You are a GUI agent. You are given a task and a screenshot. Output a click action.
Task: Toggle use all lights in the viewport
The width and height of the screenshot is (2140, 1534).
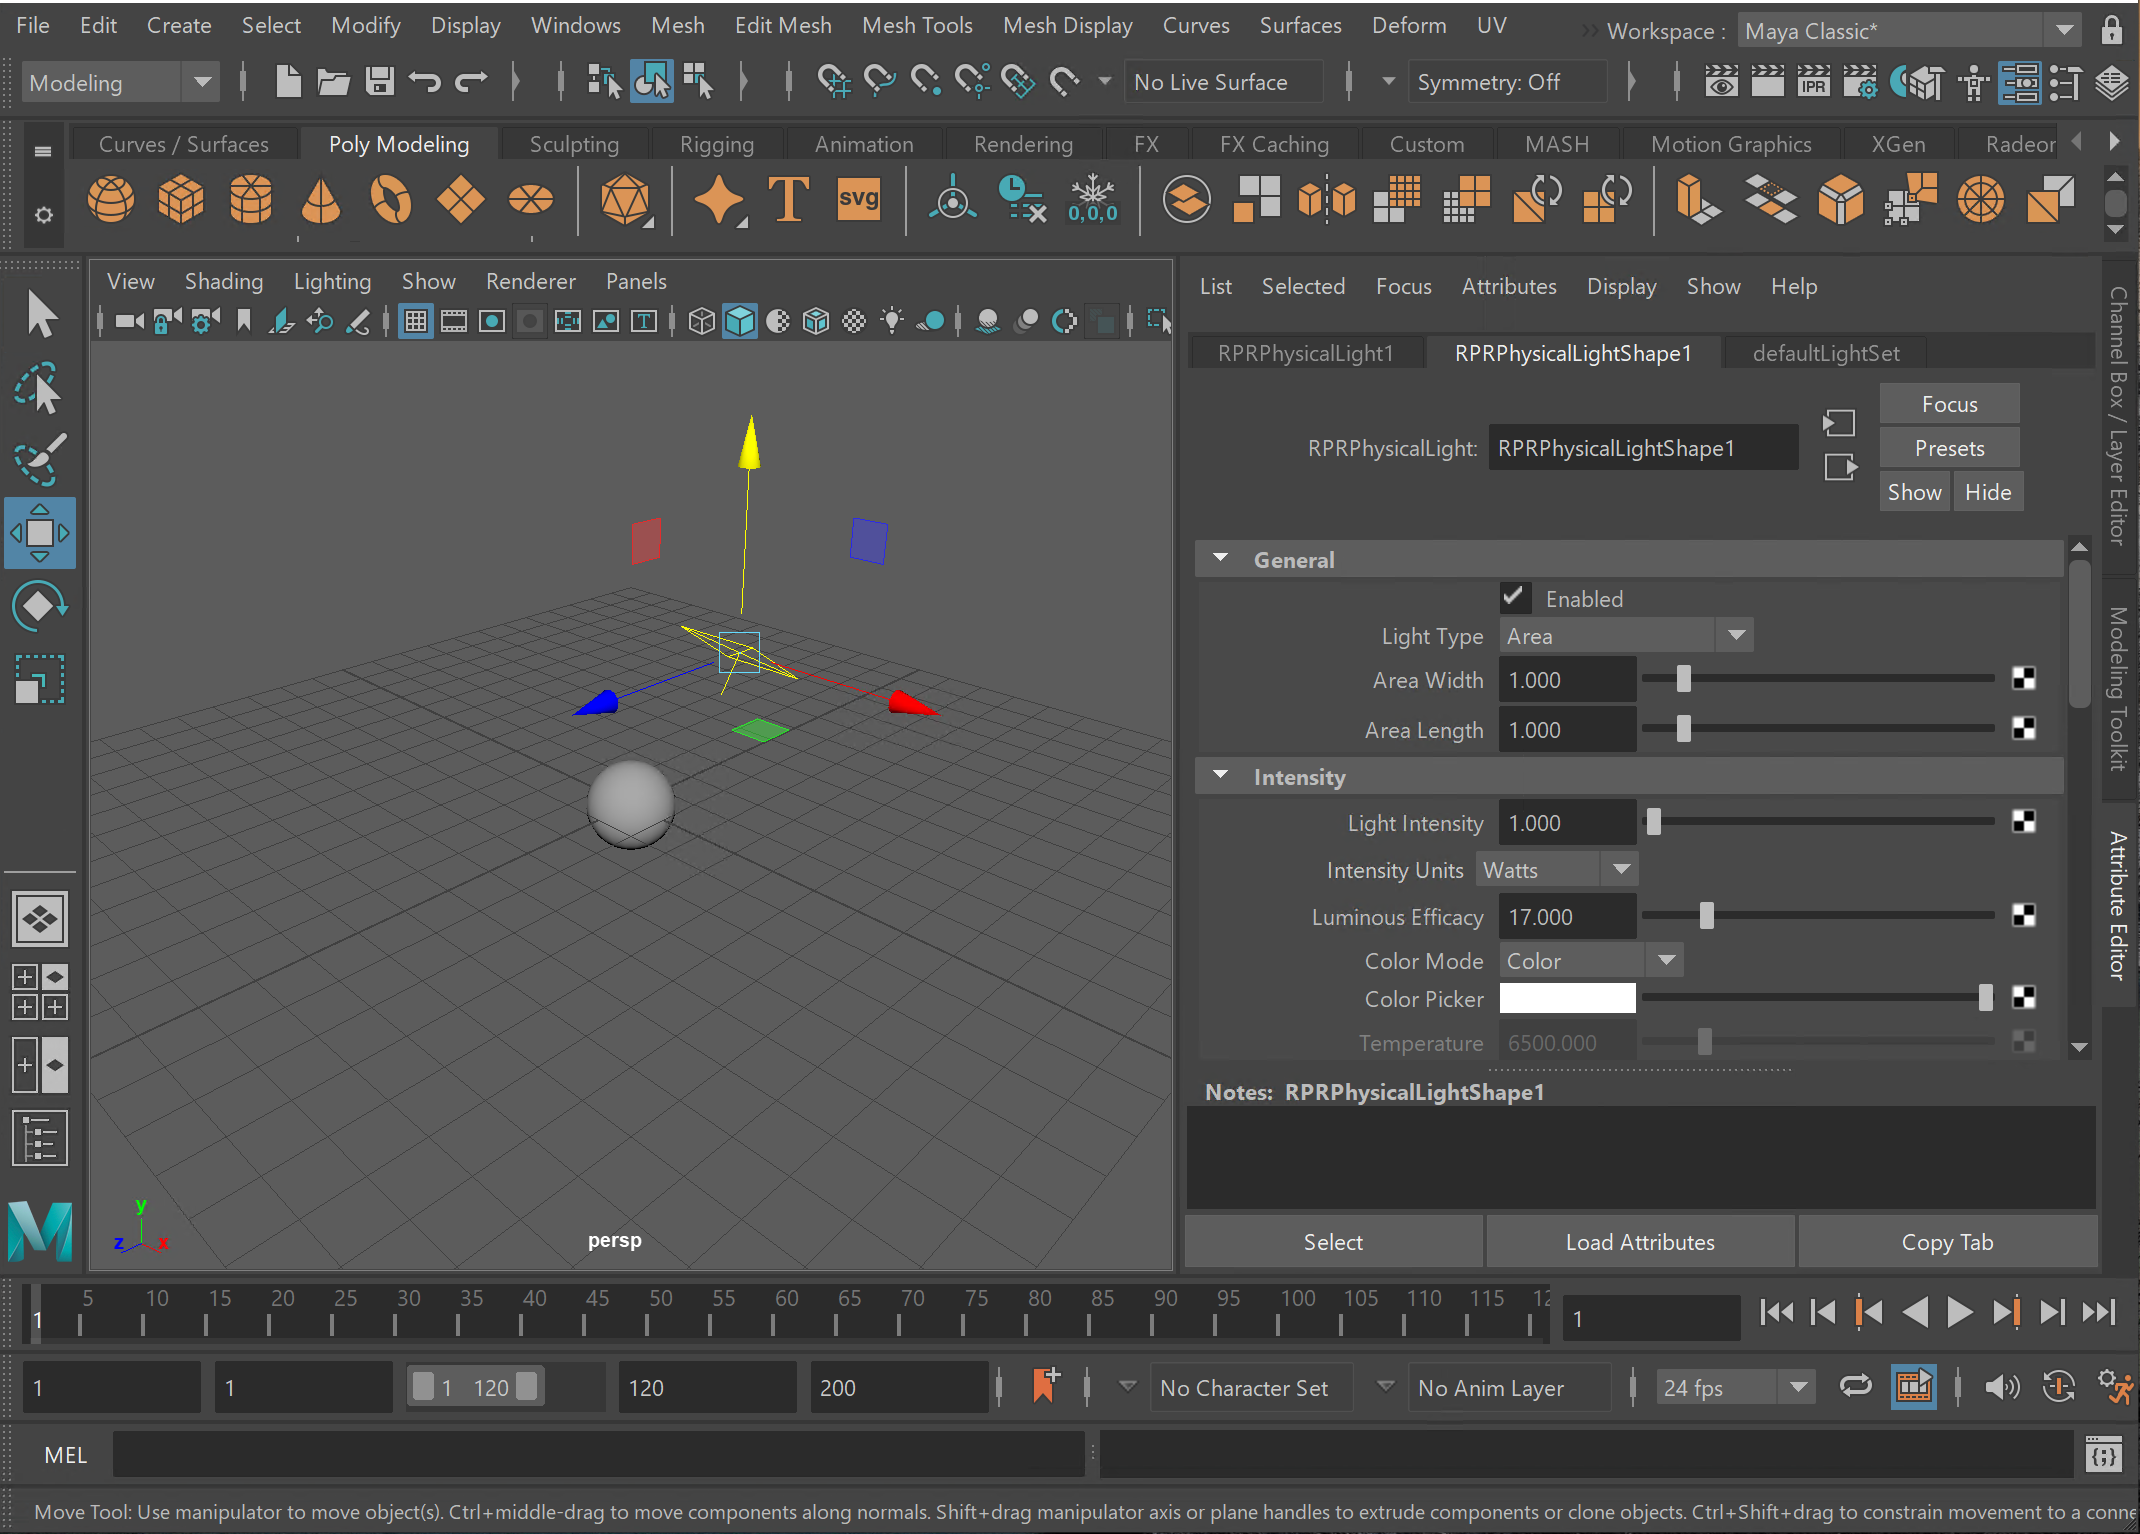click(x=892, y=321)
